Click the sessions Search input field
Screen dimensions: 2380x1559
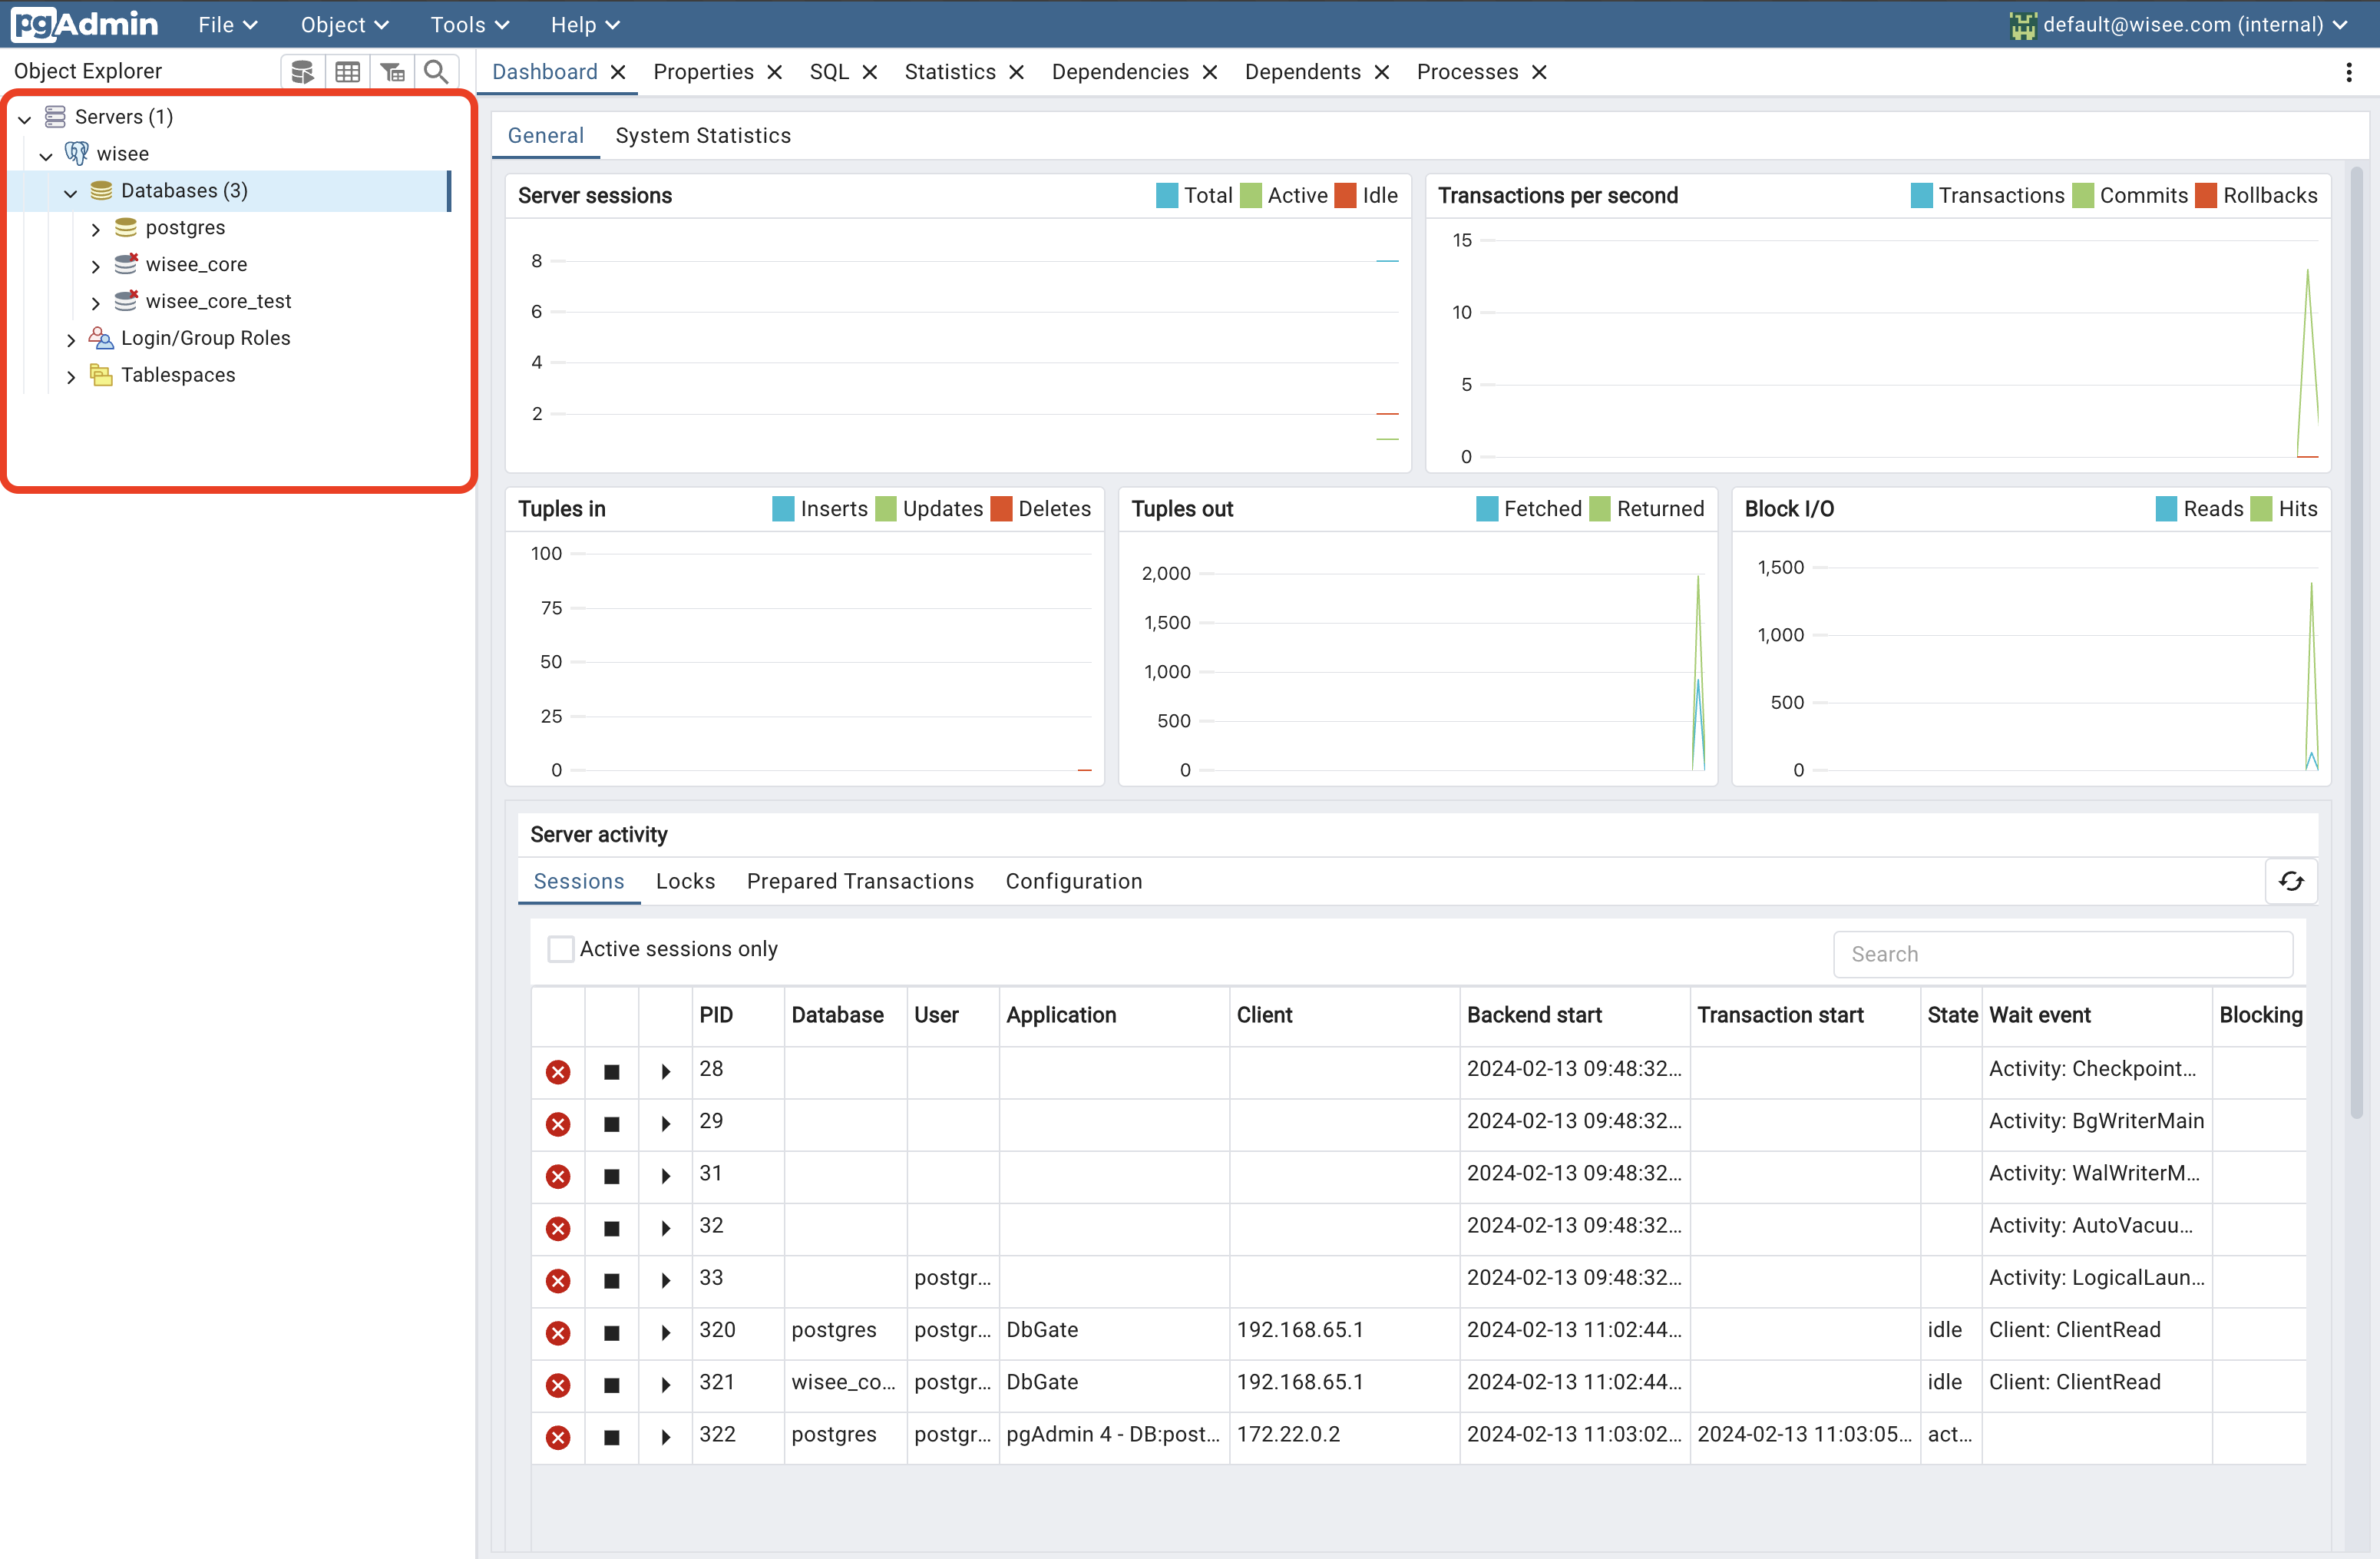coord(2062,954)
